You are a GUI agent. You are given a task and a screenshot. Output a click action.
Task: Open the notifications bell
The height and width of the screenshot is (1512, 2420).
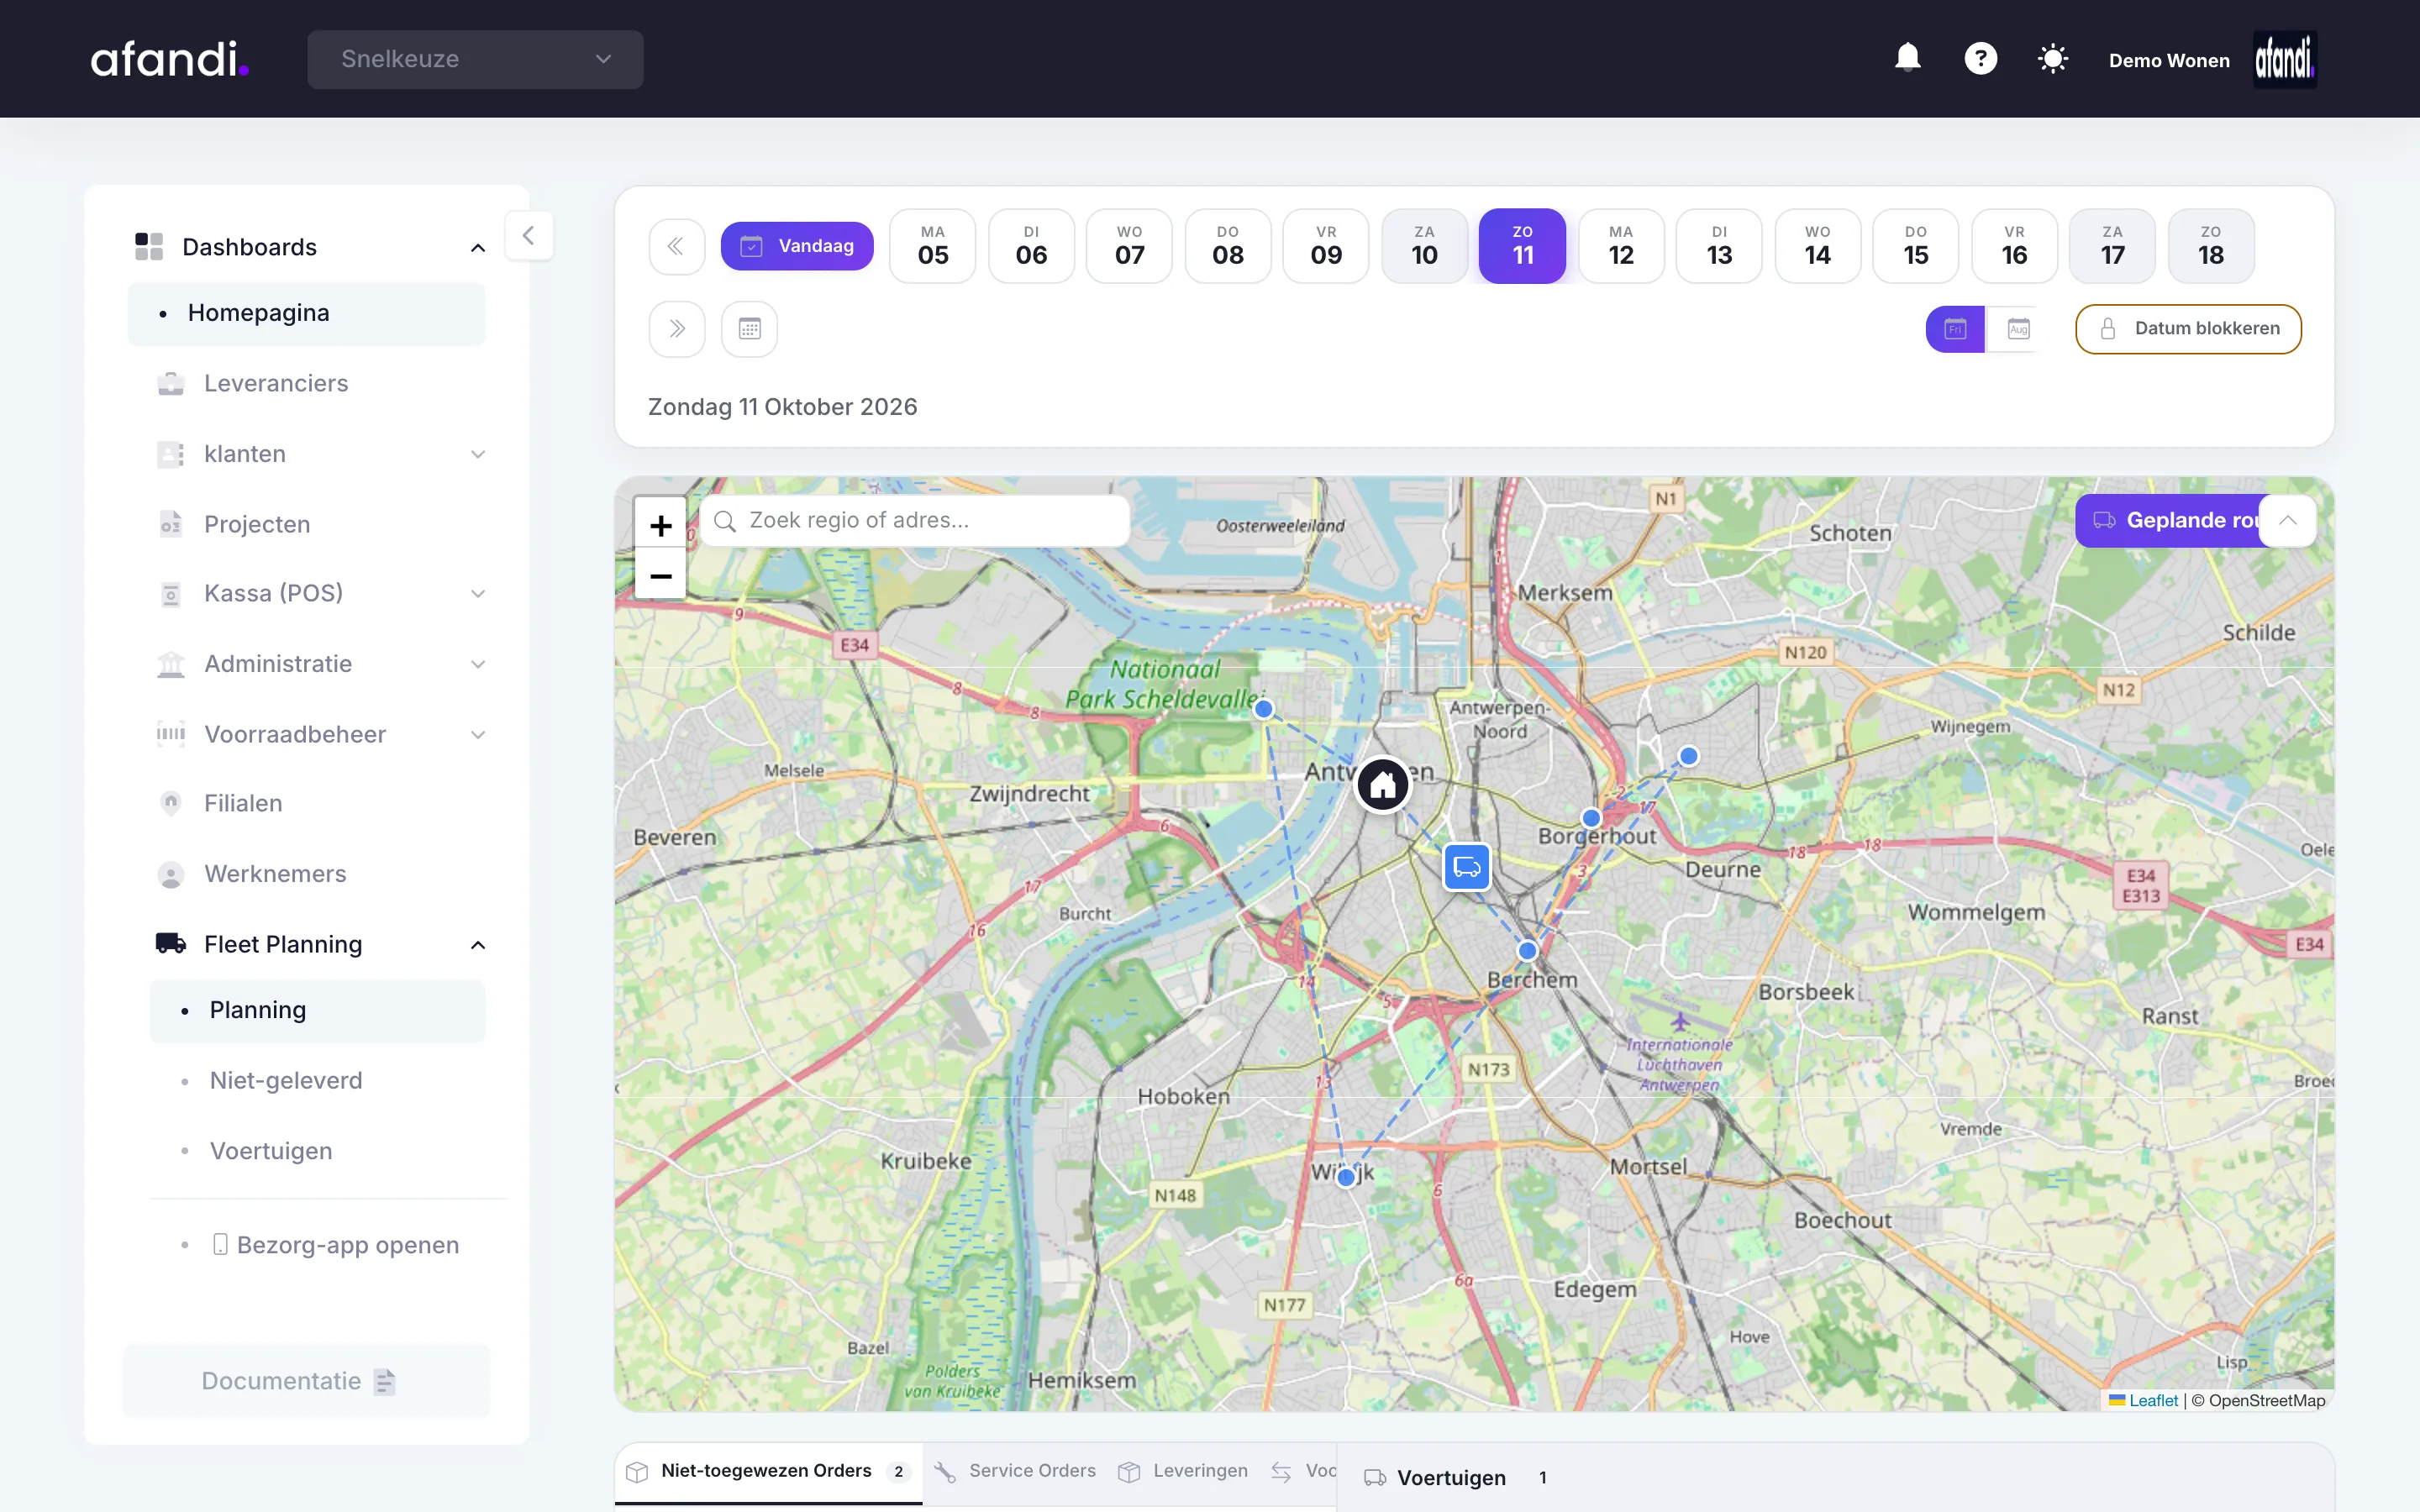pyautogui.click(x=1908, y=58)
